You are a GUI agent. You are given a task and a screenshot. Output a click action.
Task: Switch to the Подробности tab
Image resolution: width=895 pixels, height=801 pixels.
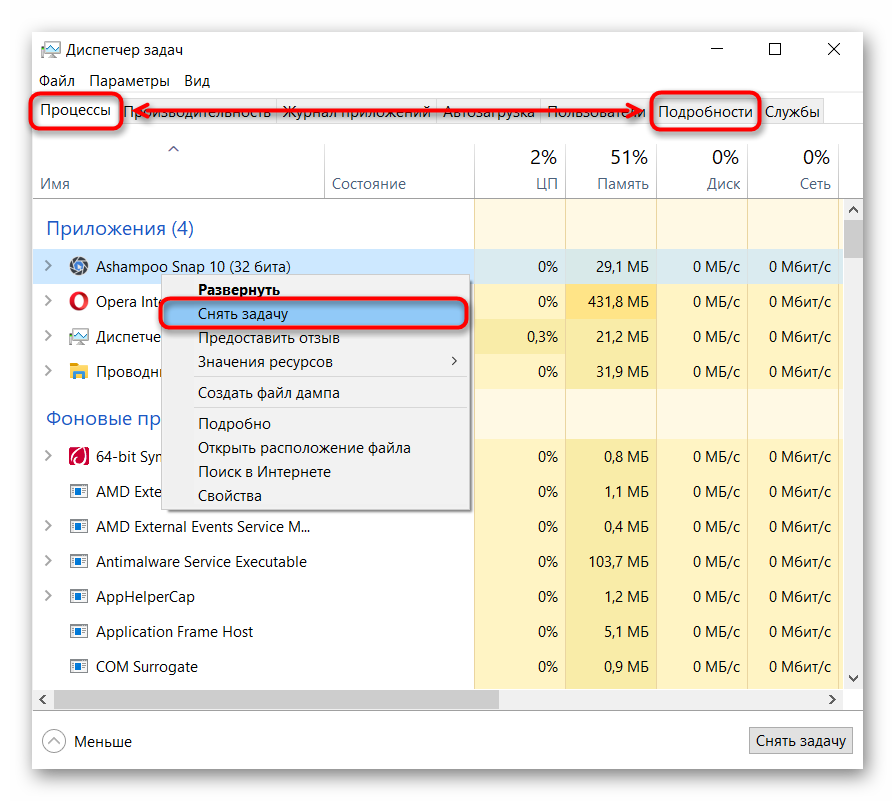(705, 112)
